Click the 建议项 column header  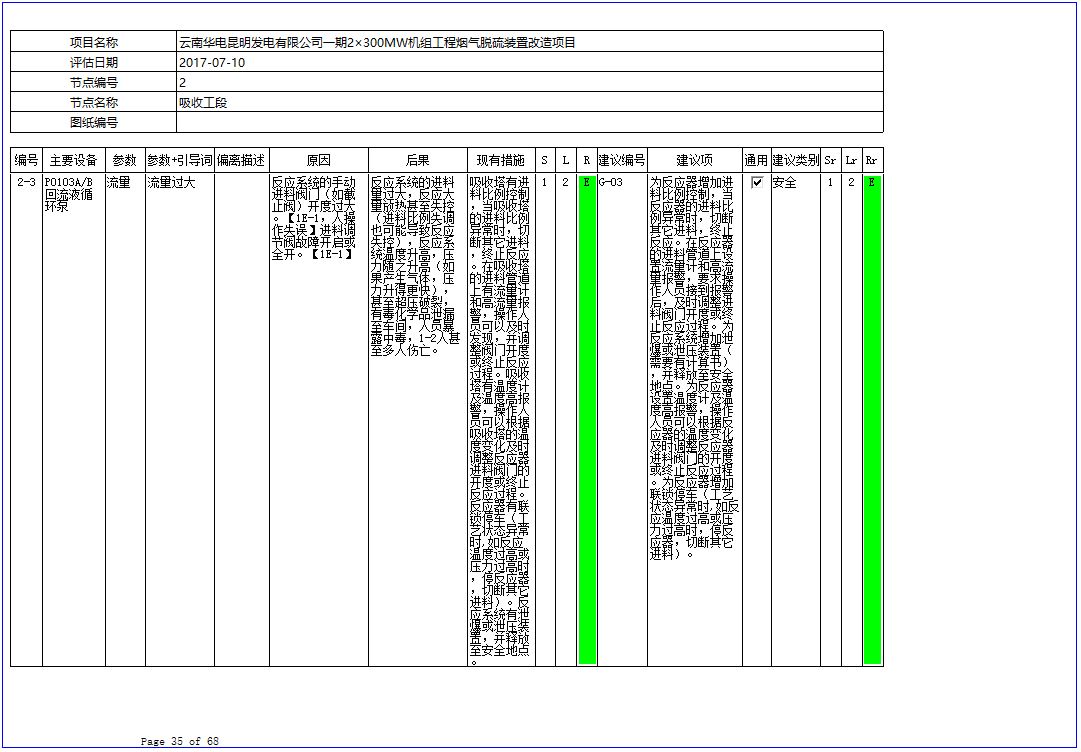[695, 160]
